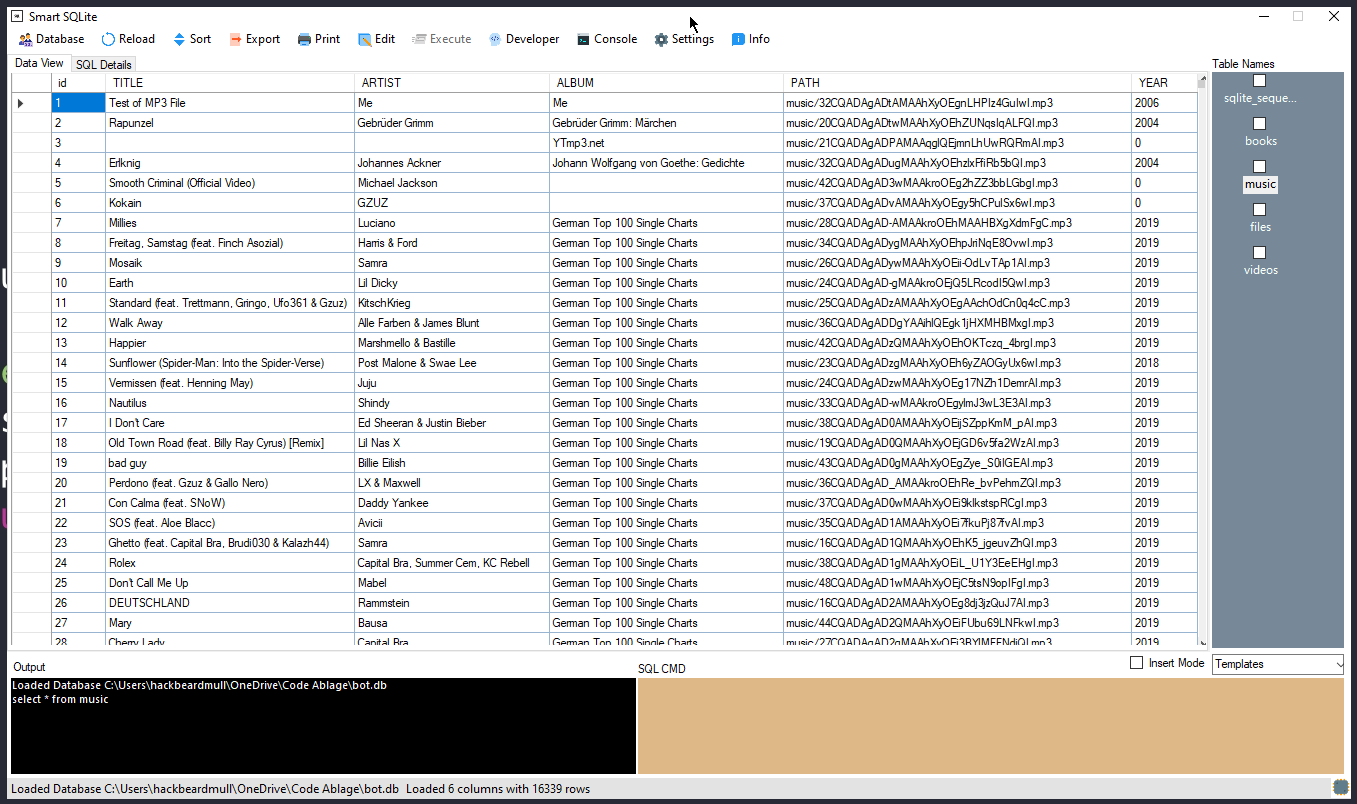Click the Print icon
The image size is (1357, 804).
[304, 39]
